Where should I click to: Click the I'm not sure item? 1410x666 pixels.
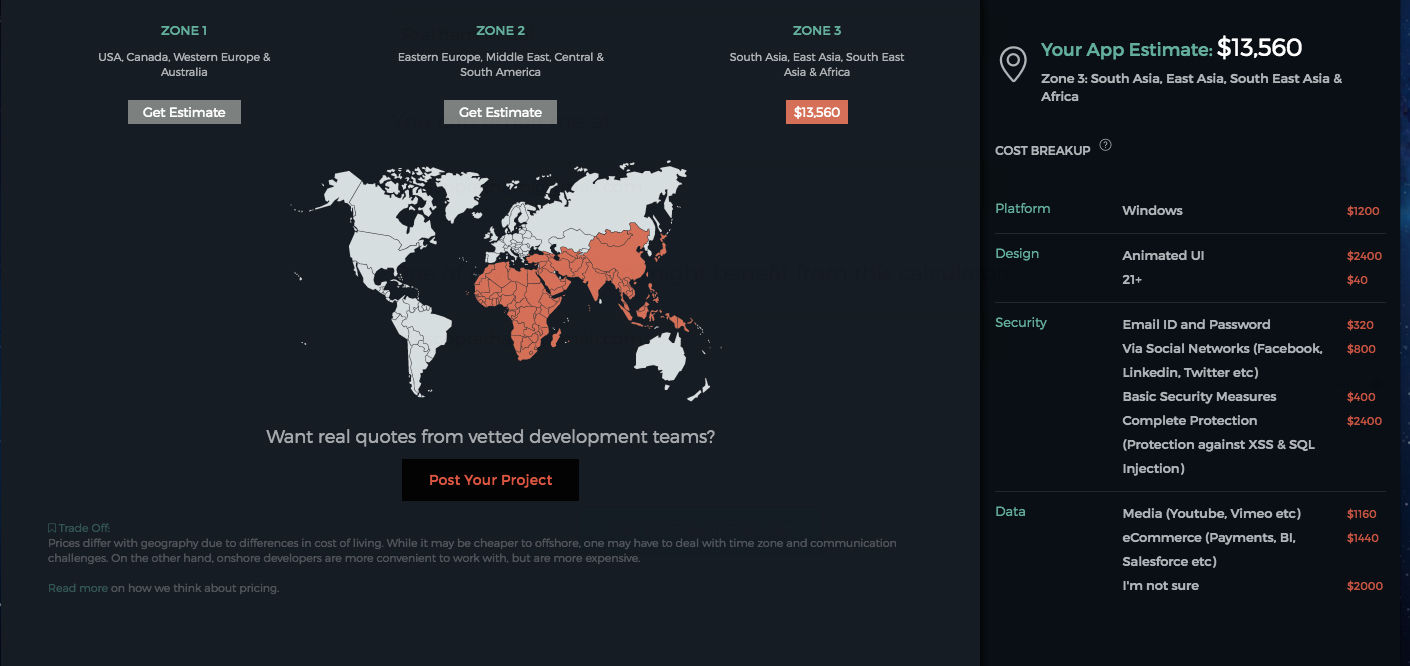(x=1160, y=585)
